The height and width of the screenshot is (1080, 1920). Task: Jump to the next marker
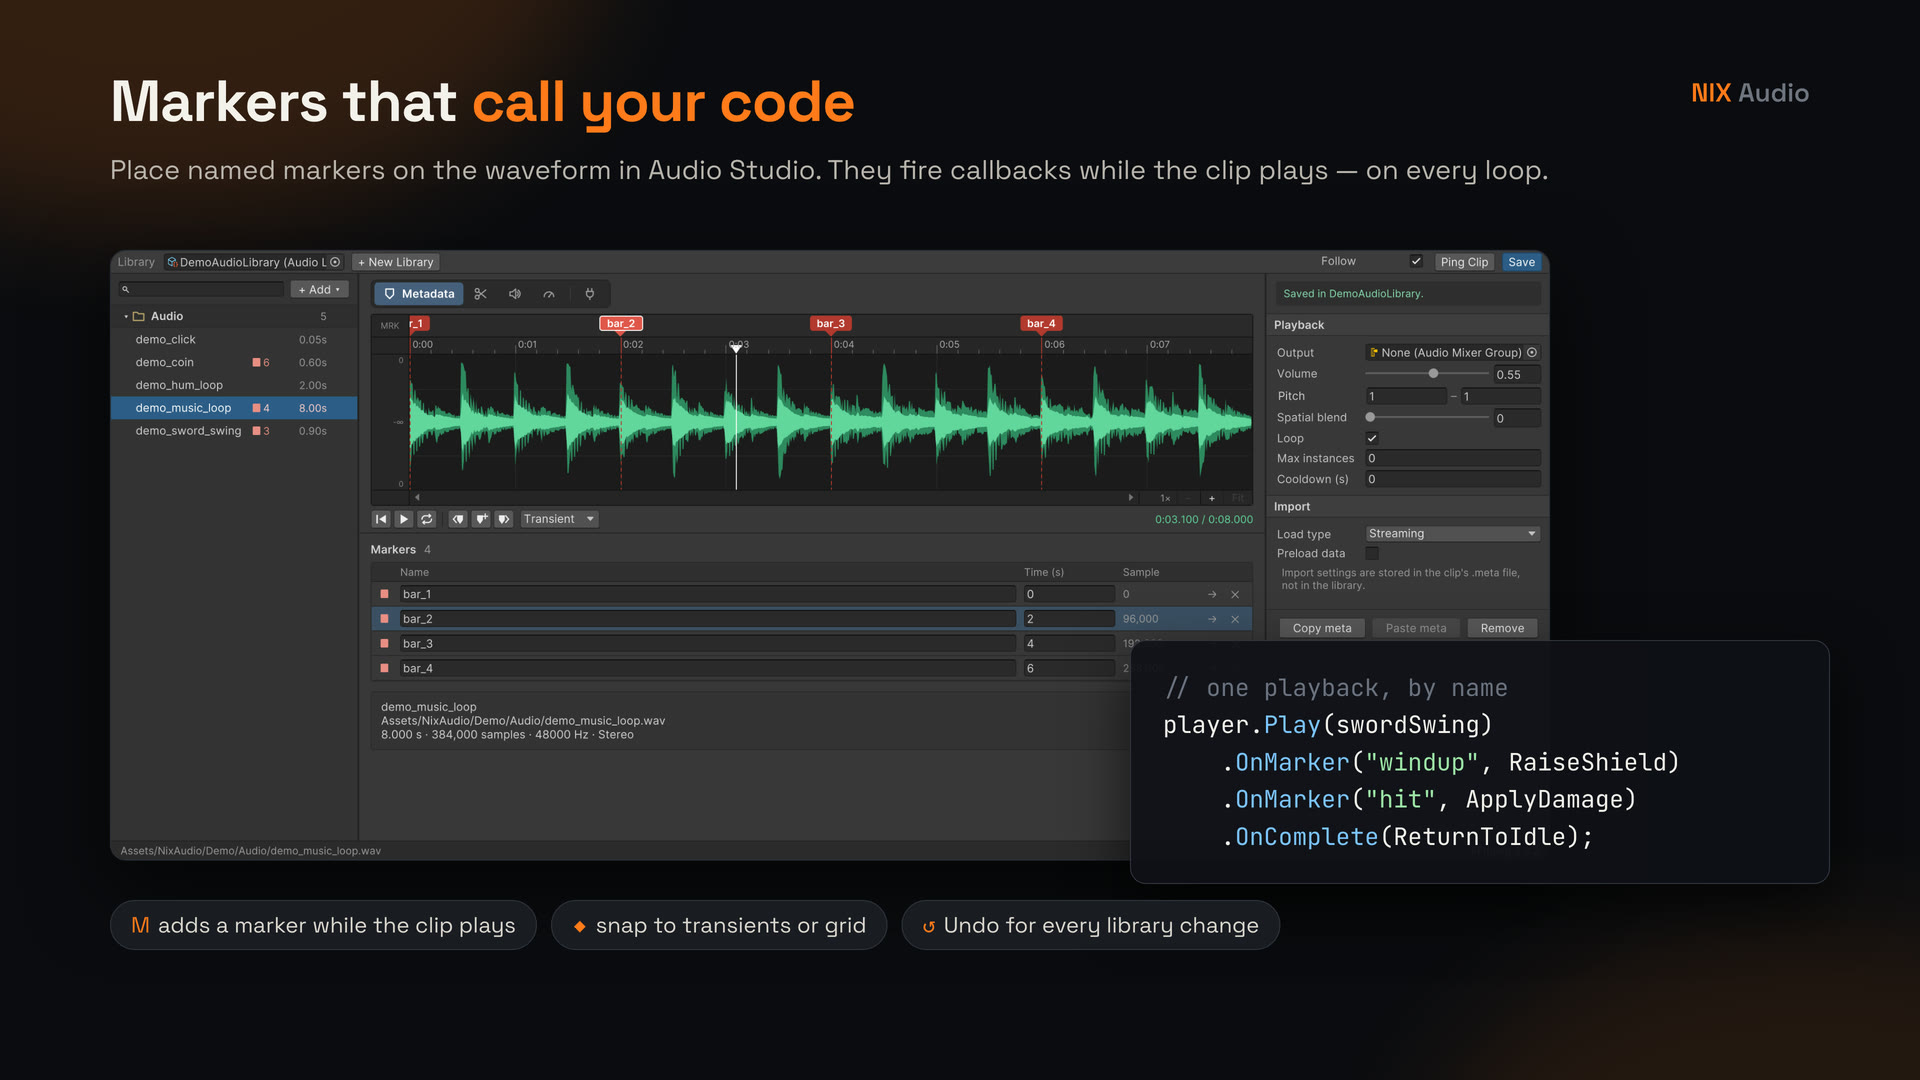pyautogui.click(x=504, y=519)
